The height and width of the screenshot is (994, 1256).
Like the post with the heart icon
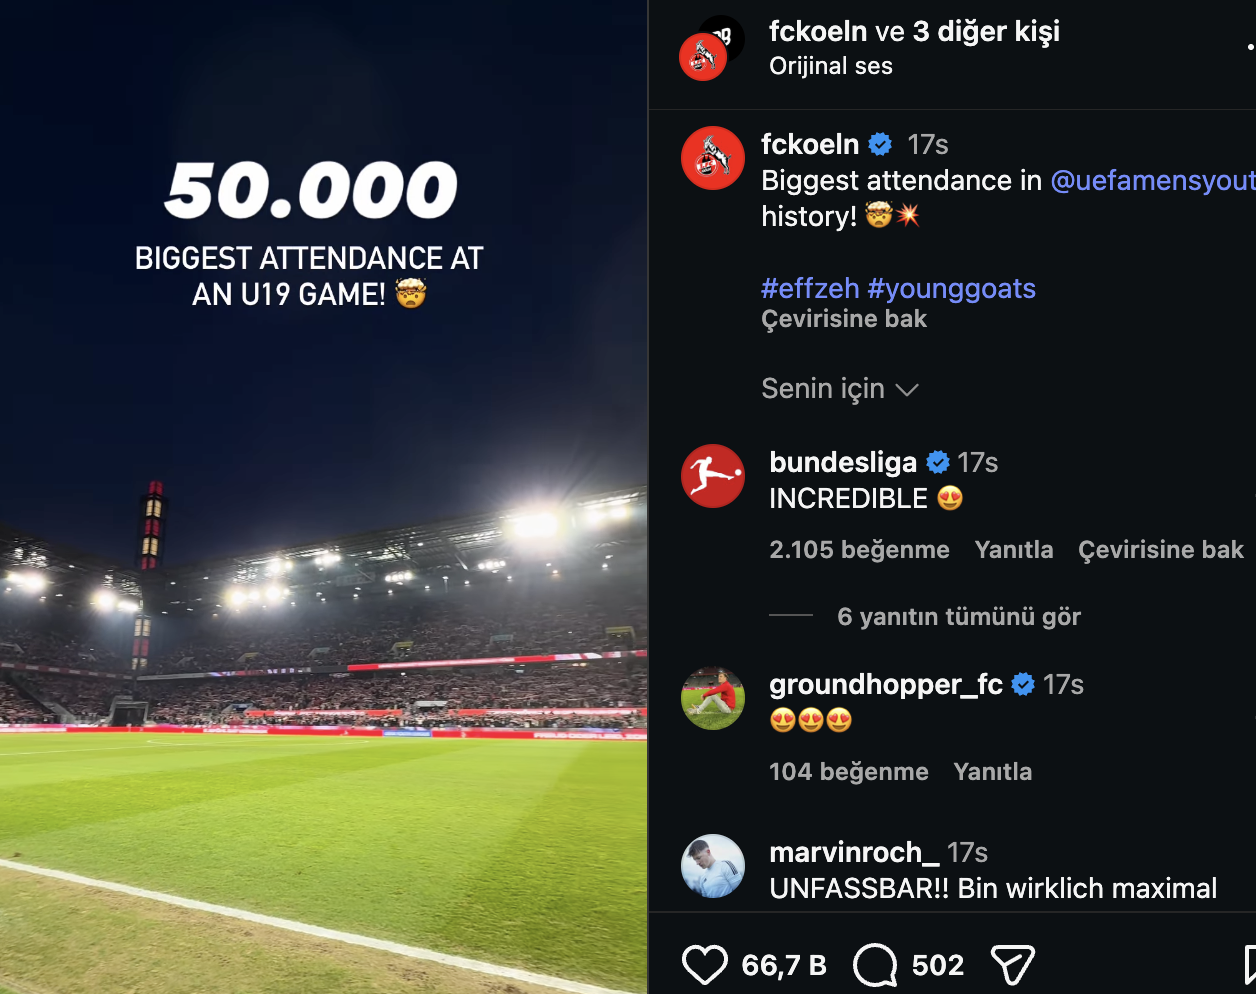704,965
